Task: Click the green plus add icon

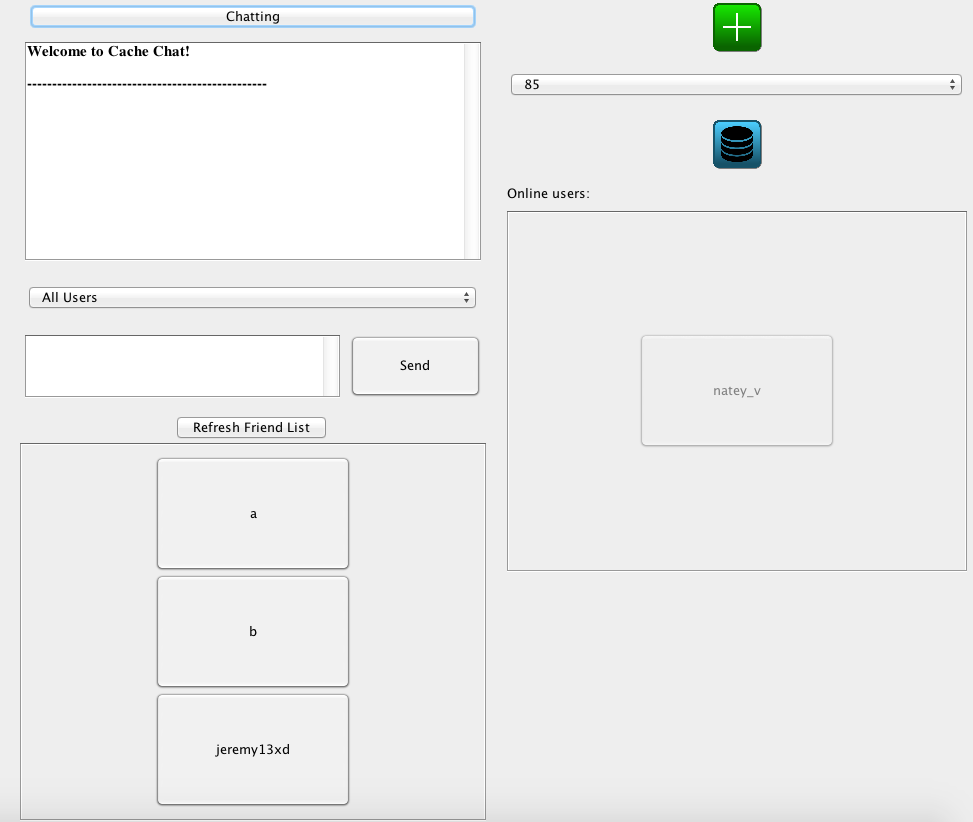Action: [737, 28]
